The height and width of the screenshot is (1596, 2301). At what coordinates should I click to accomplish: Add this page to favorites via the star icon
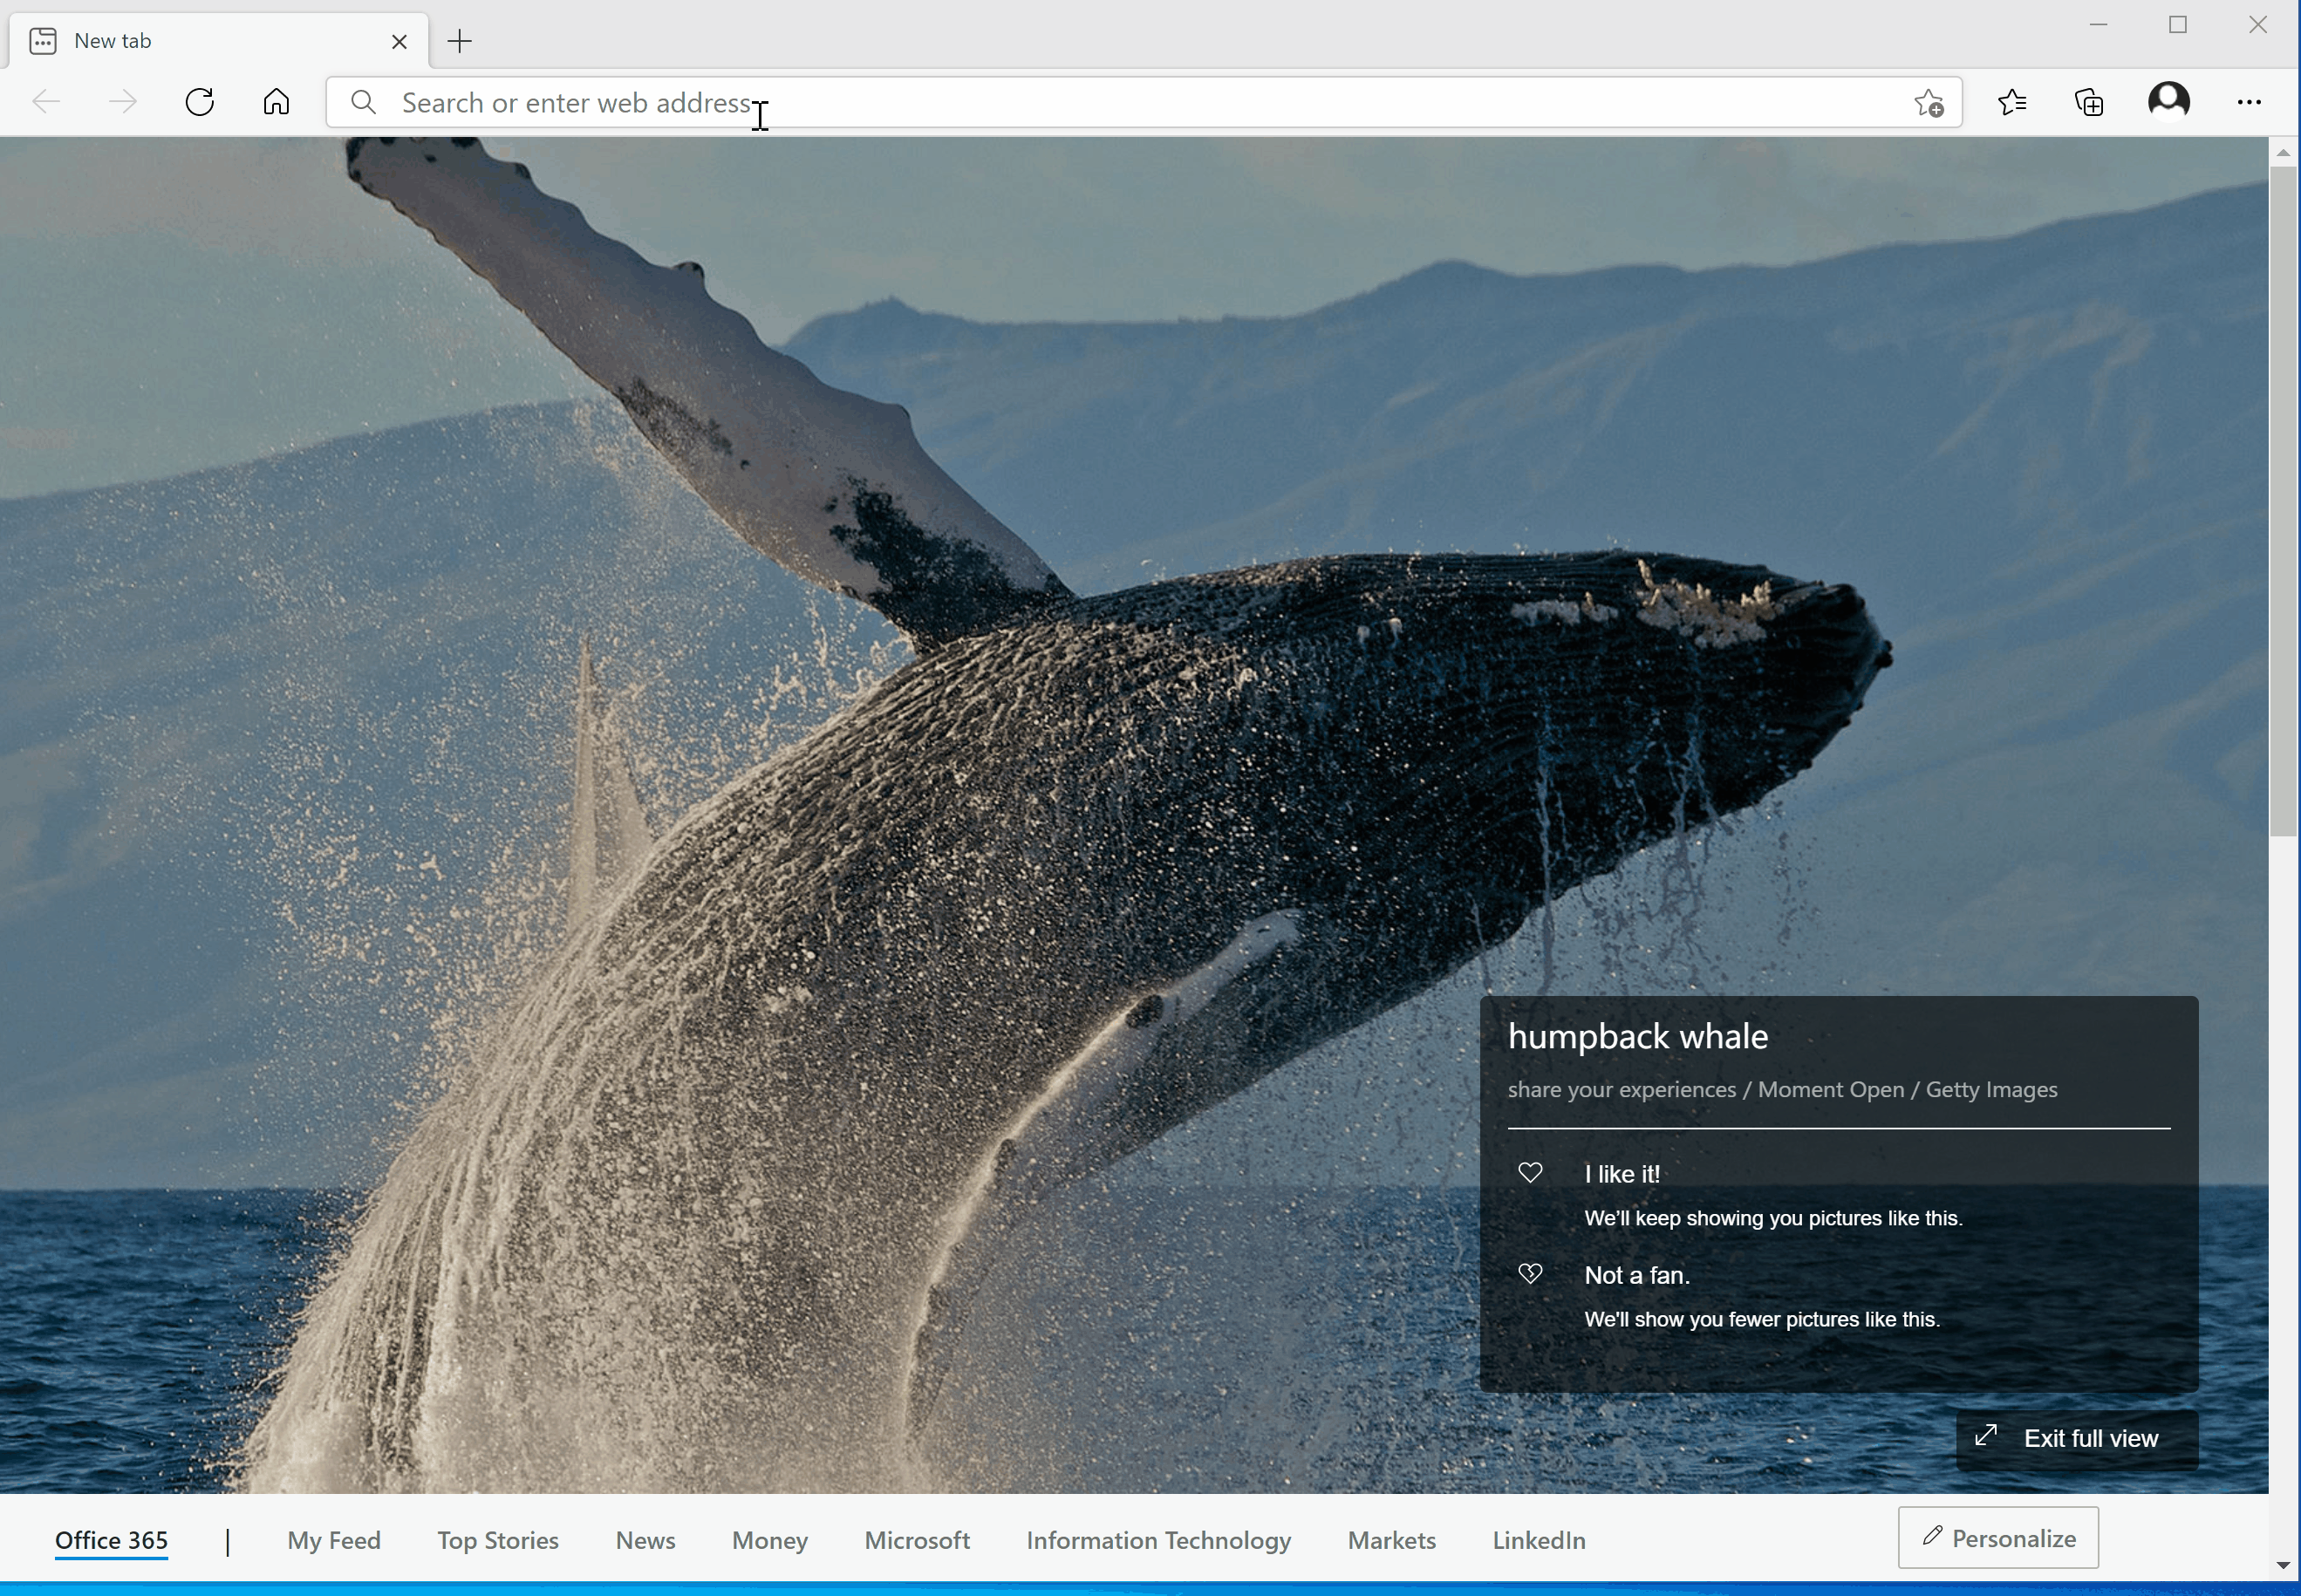point(1930,103)
